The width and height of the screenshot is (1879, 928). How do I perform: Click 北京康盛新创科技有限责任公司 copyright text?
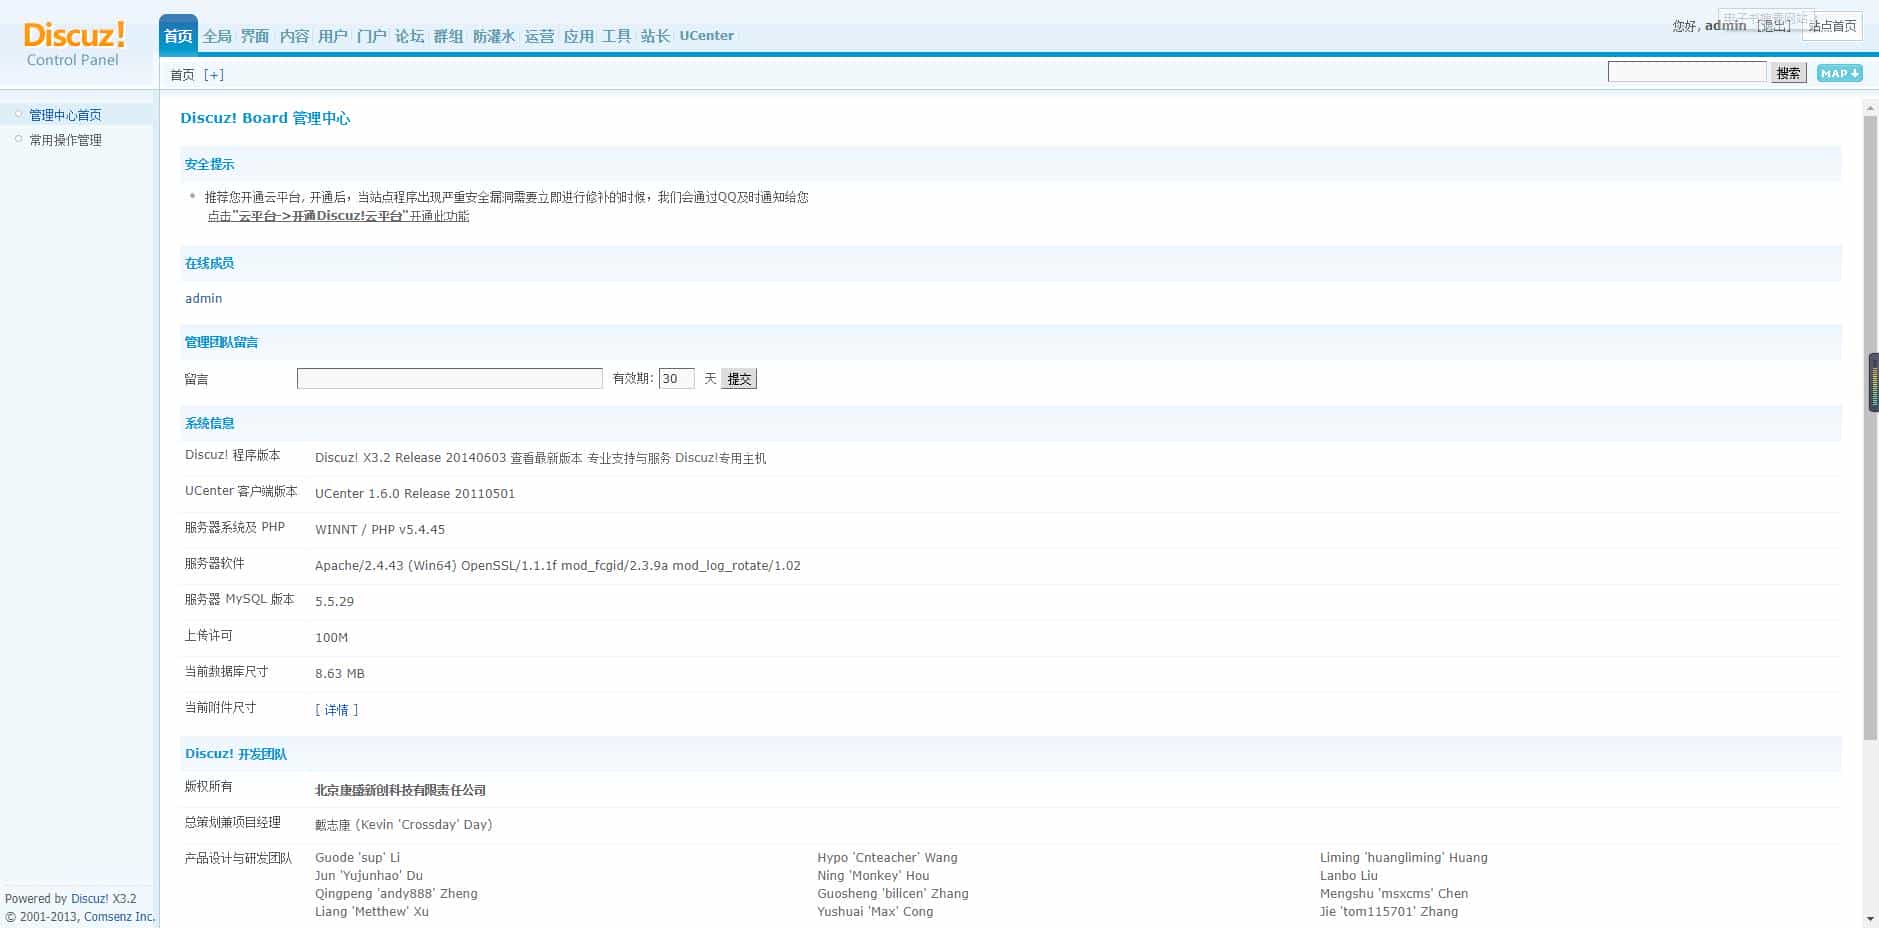click(x=400, y=790)
